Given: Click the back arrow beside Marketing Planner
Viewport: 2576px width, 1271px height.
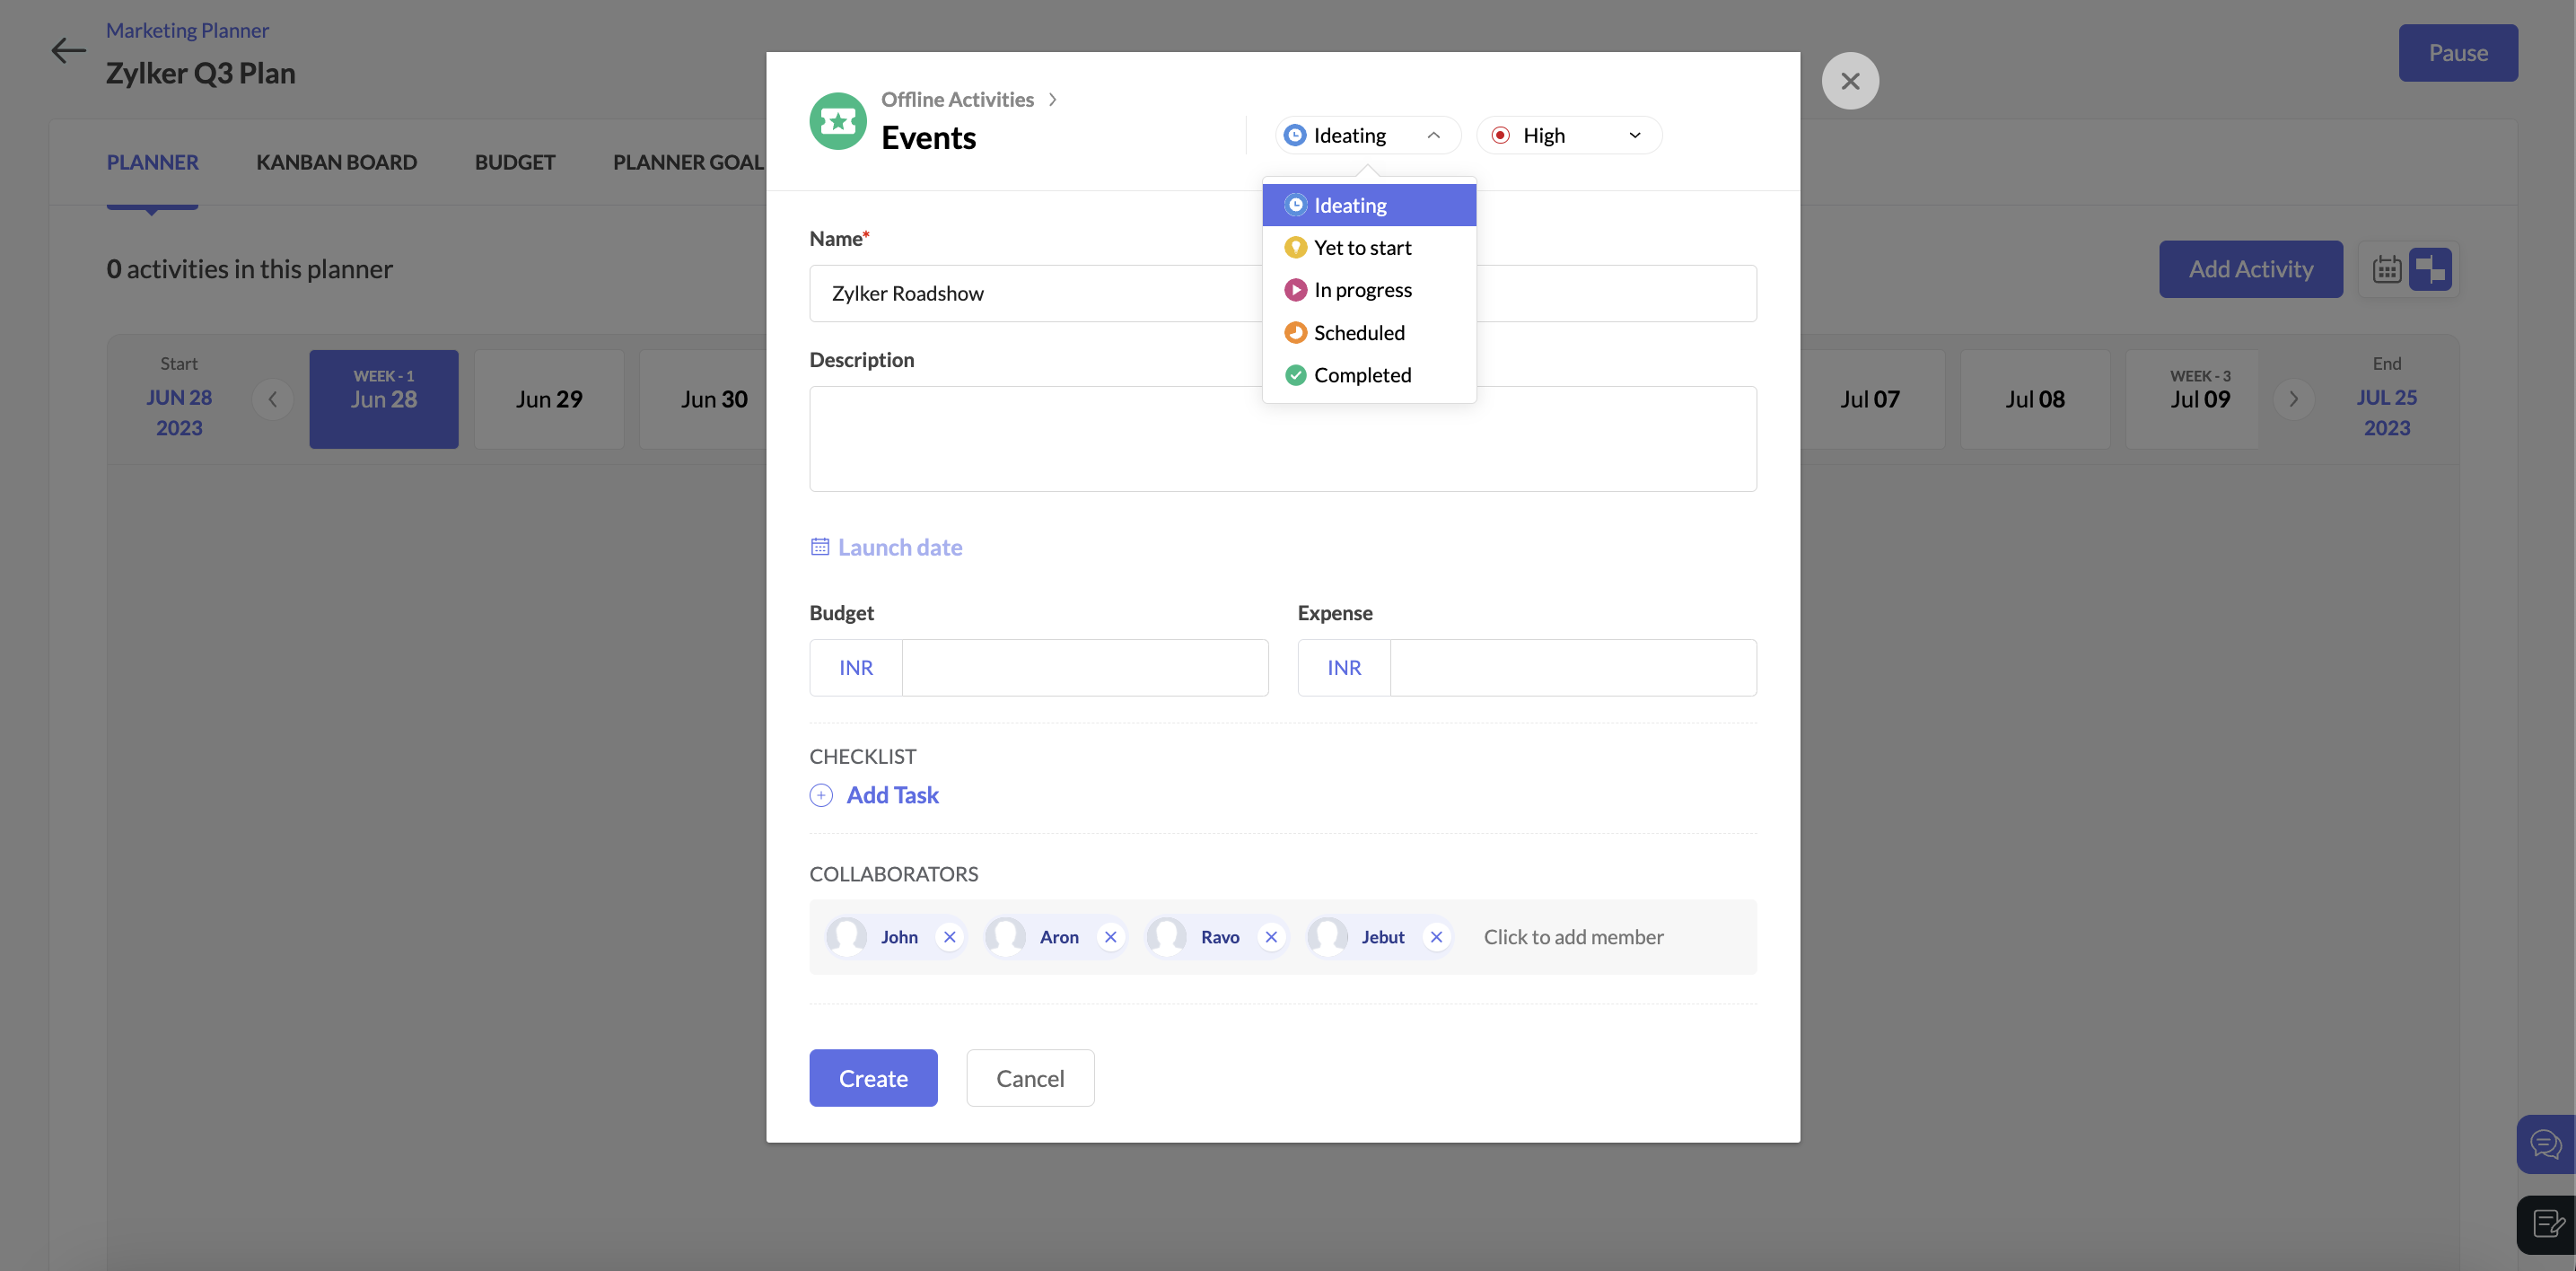Looking at the screenshot, I should coord(68,50).
